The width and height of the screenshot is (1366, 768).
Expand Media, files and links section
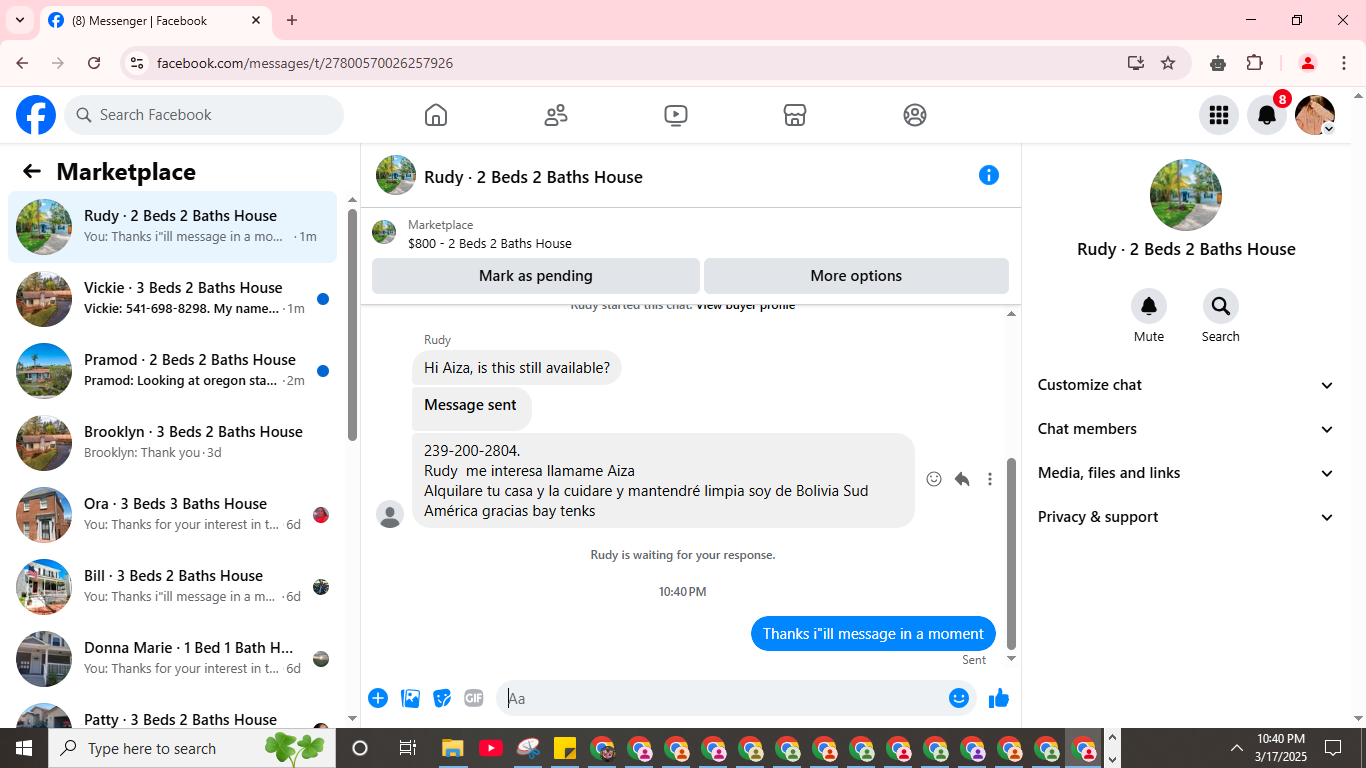coord(1186,473)
